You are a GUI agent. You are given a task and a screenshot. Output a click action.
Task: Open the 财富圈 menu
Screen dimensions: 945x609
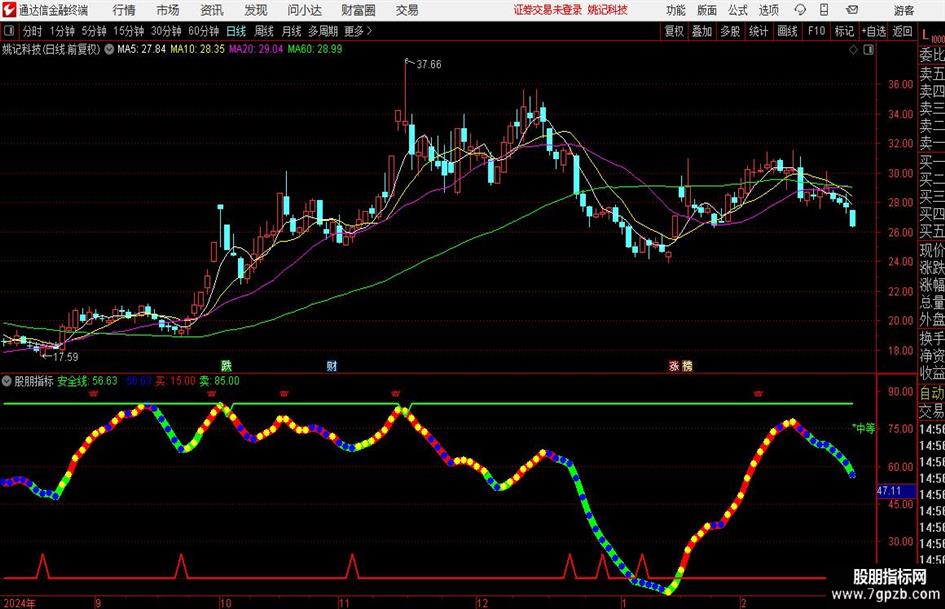[x=359, y=10]
